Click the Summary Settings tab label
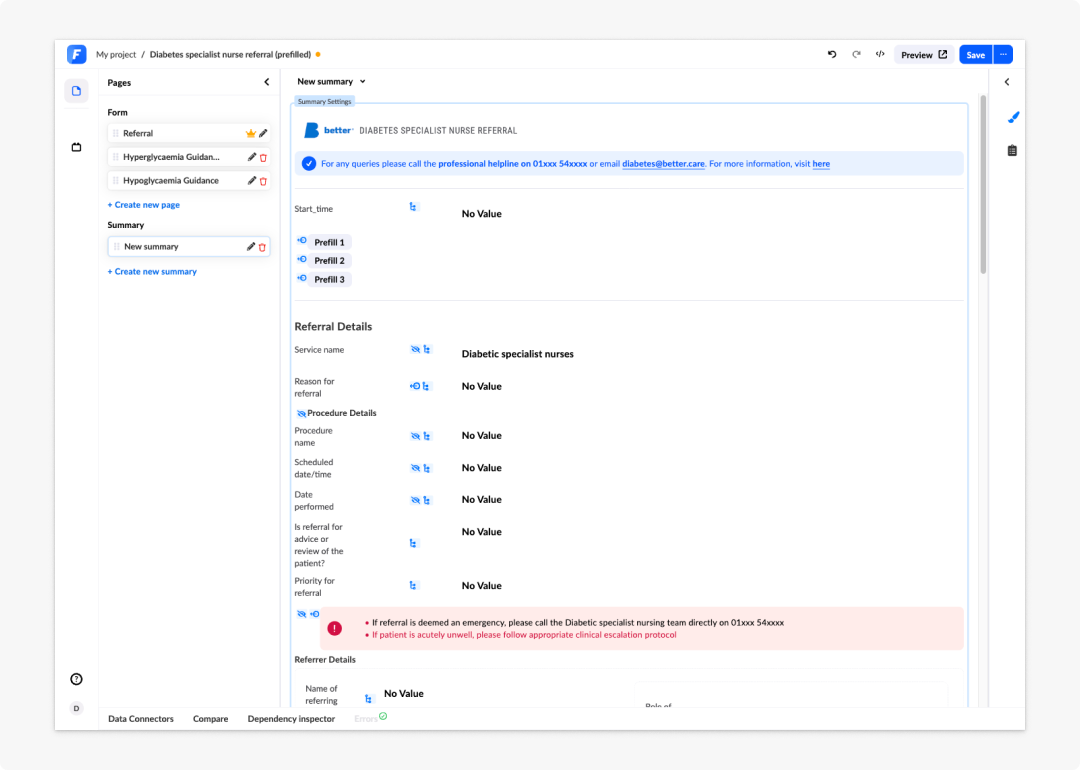 click(x=324, y=101)
